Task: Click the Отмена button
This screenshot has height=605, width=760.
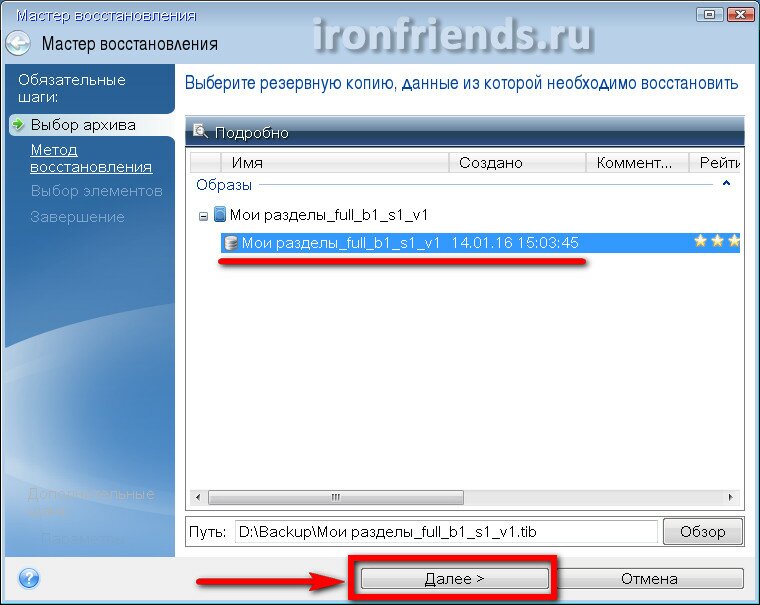Action: (x=649, y=578)
